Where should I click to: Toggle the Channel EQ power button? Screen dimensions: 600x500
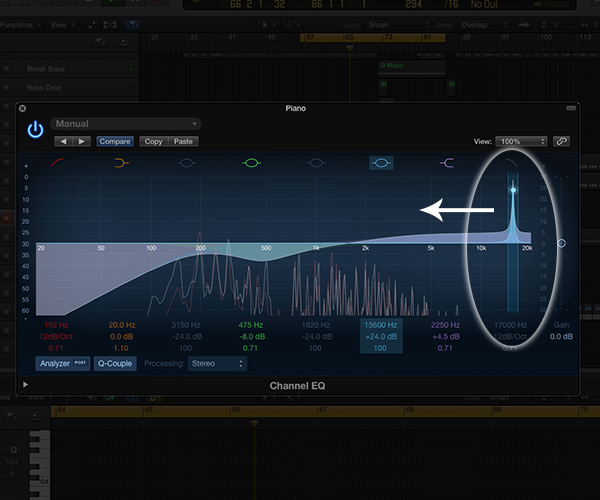click(35, 129)
